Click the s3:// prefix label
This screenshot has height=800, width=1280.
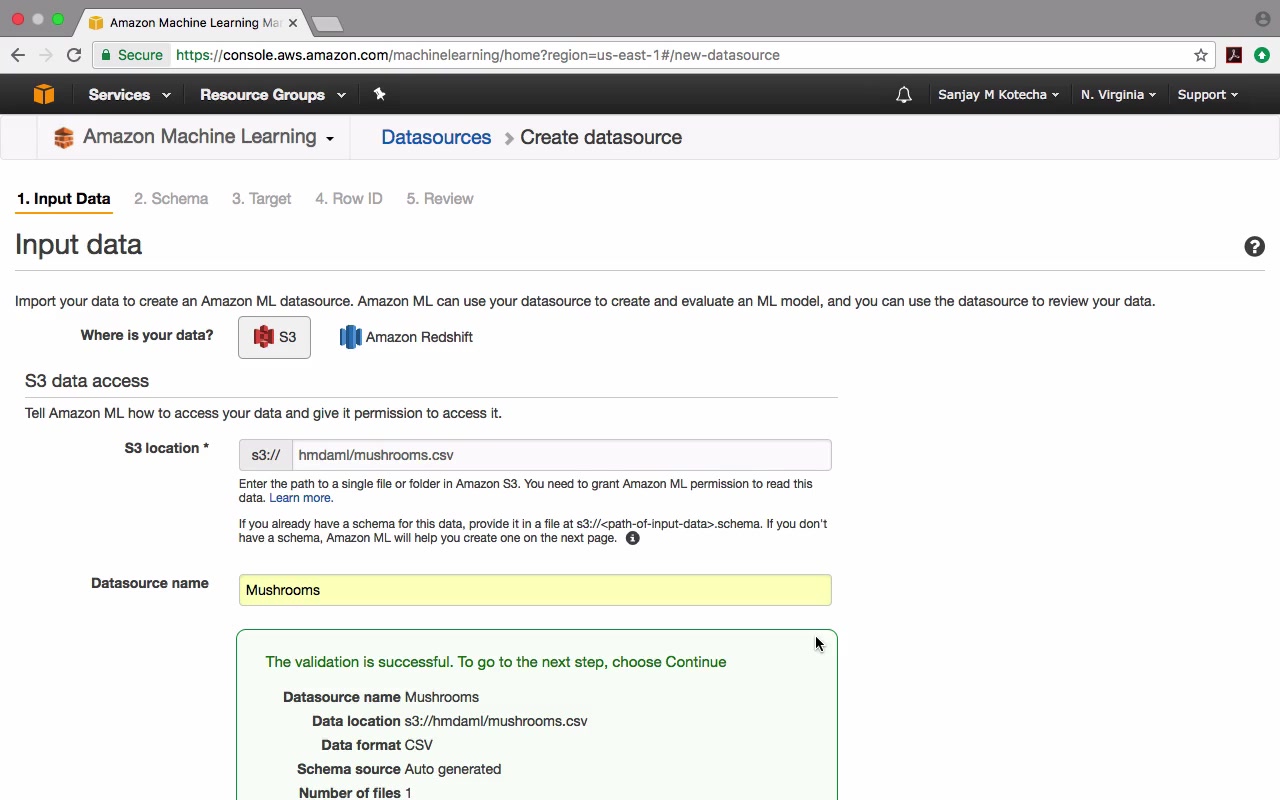tap(266, 455)
